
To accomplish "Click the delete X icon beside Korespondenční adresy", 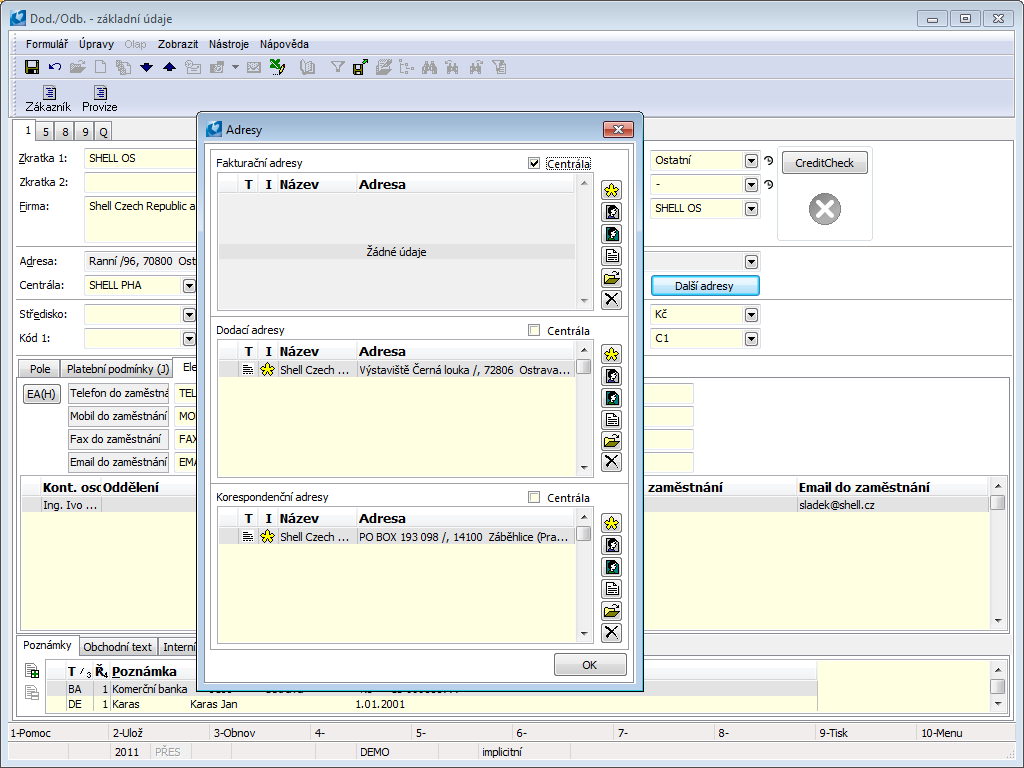I will [x=612, y=633].
